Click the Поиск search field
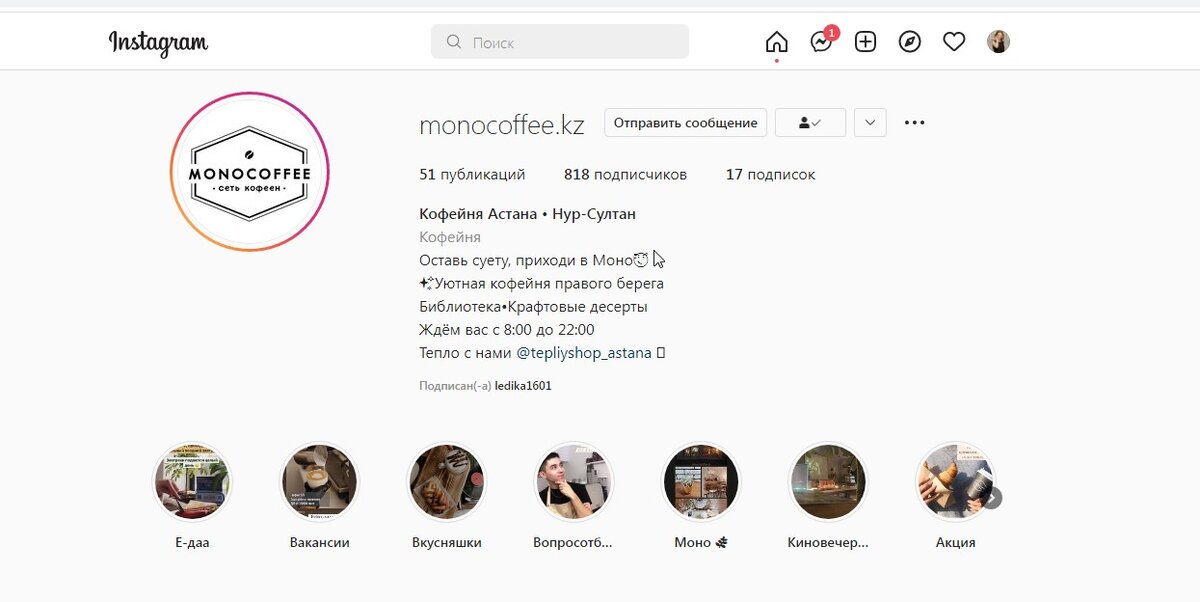 pyautogui.click(x=560, y=42)
